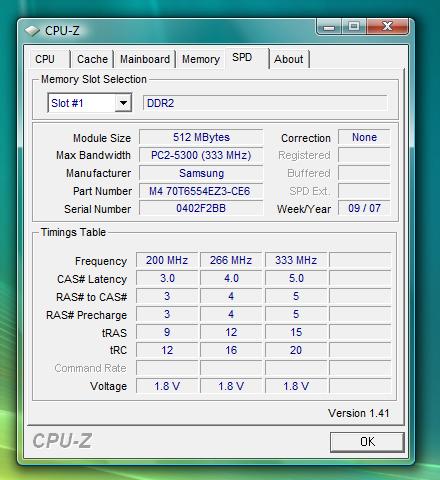440x480 pixels.
Task: Click the Timings Table group label
Action: pos(73,232)
